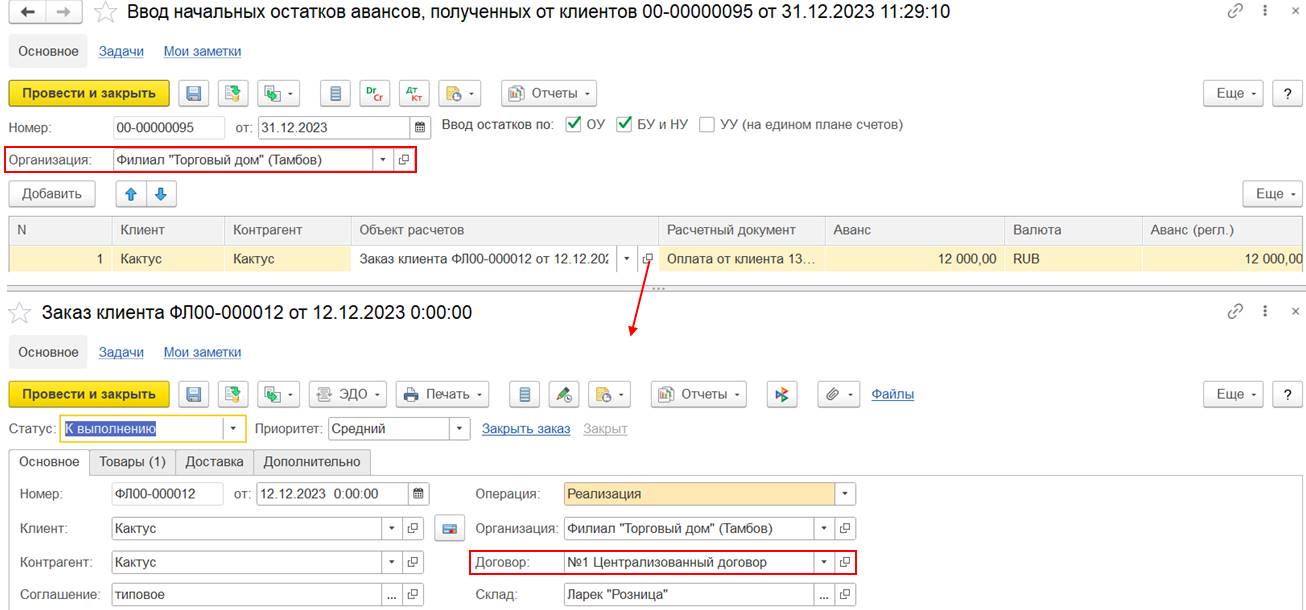Expand the Организация dropdown in top document
1306x610 pixels.
pyautogui.click(x=383, y=159)
